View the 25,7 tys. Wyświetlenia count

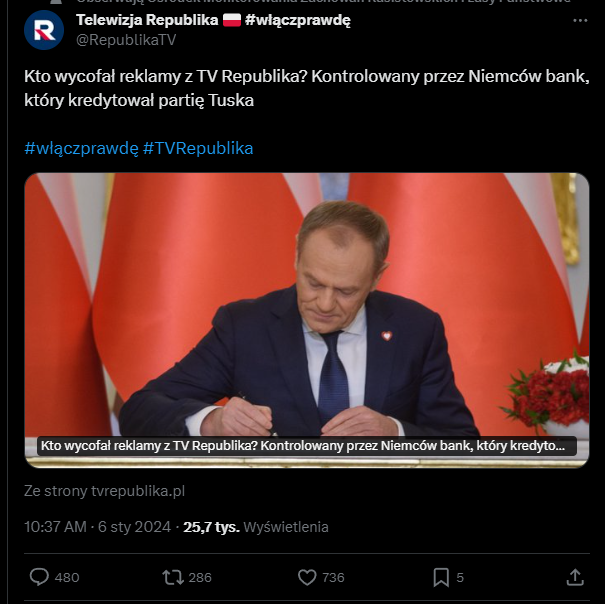256,527
